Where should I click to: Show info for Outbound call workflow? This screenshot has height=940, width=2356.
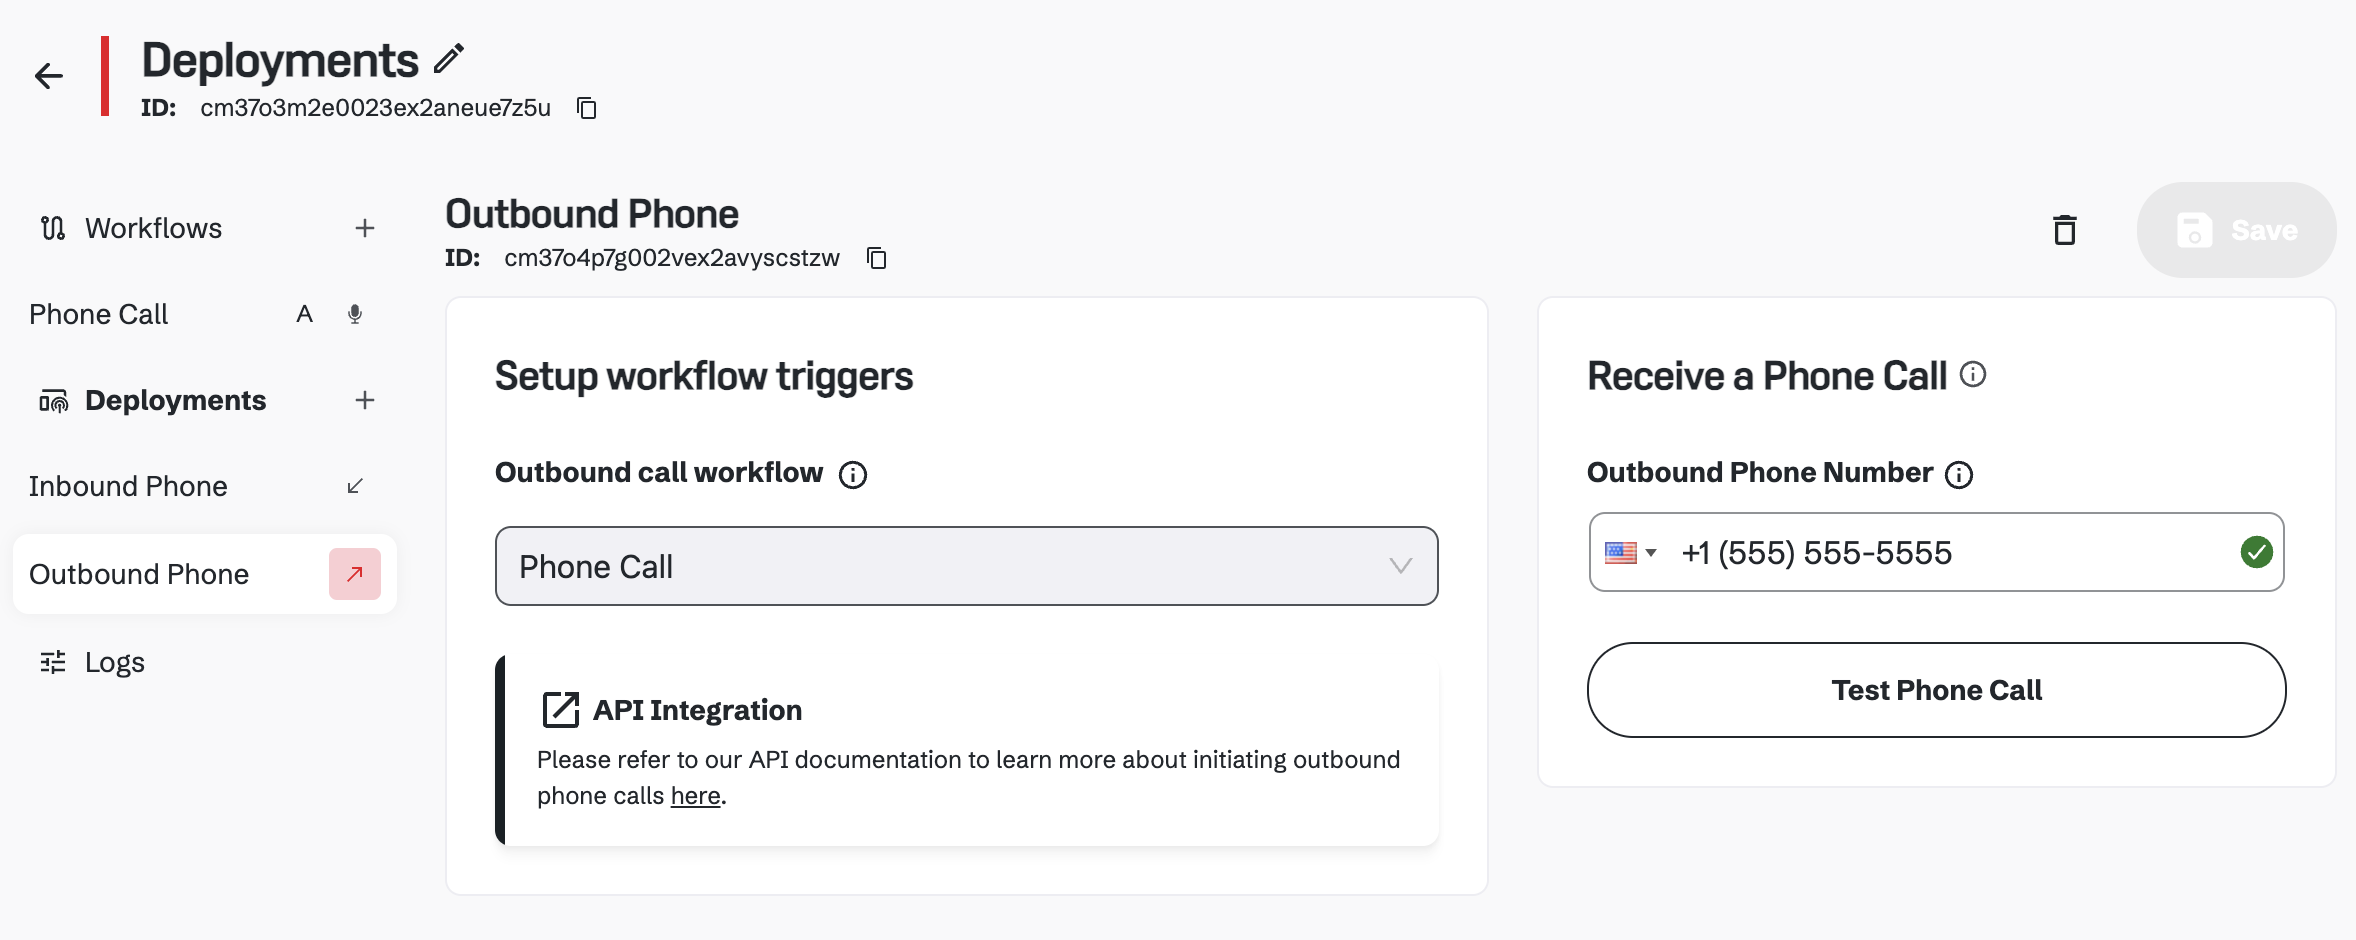point(853,474)
